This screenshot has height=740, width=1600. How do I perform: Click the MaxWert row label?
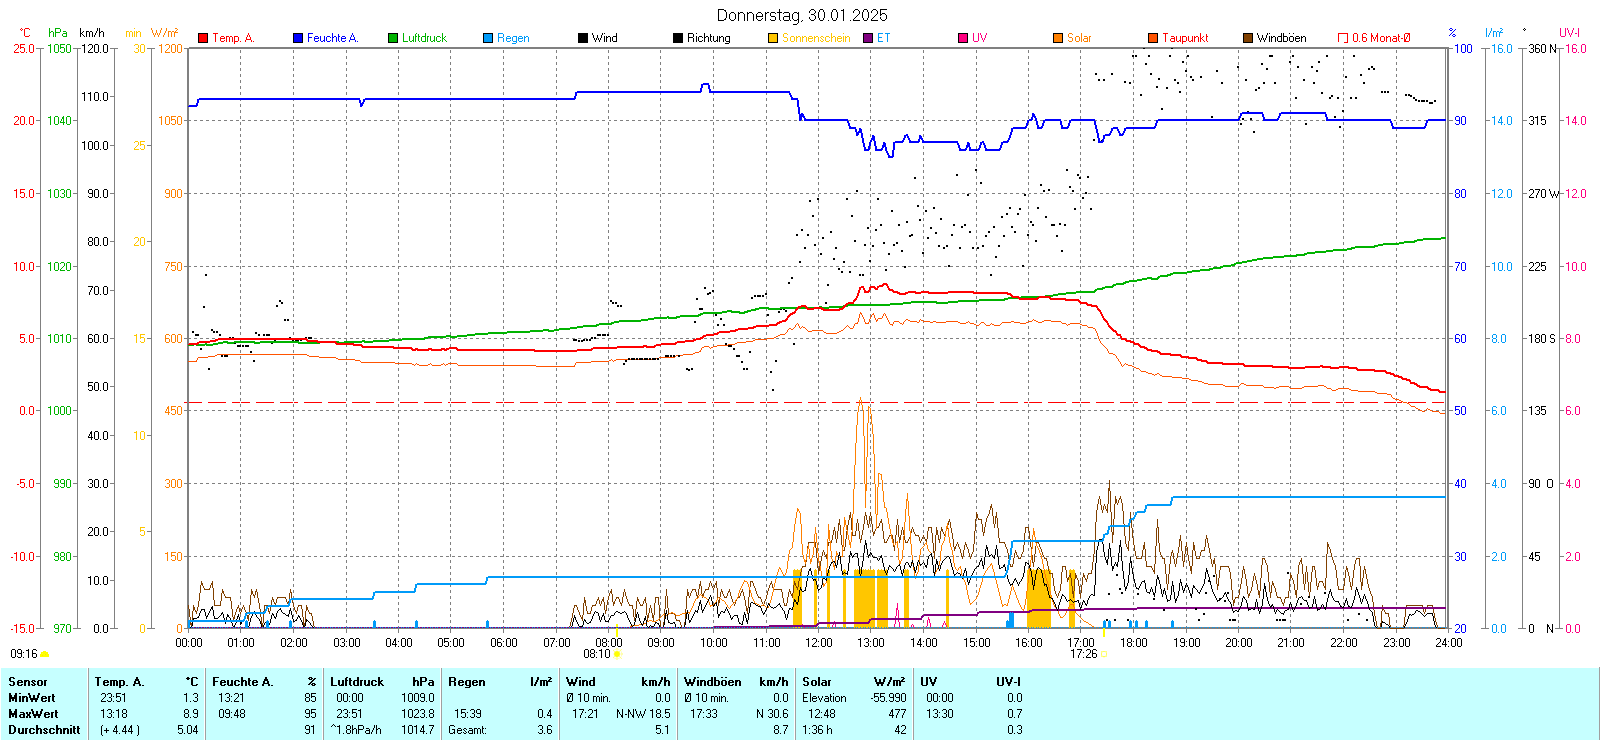[33, 714]
